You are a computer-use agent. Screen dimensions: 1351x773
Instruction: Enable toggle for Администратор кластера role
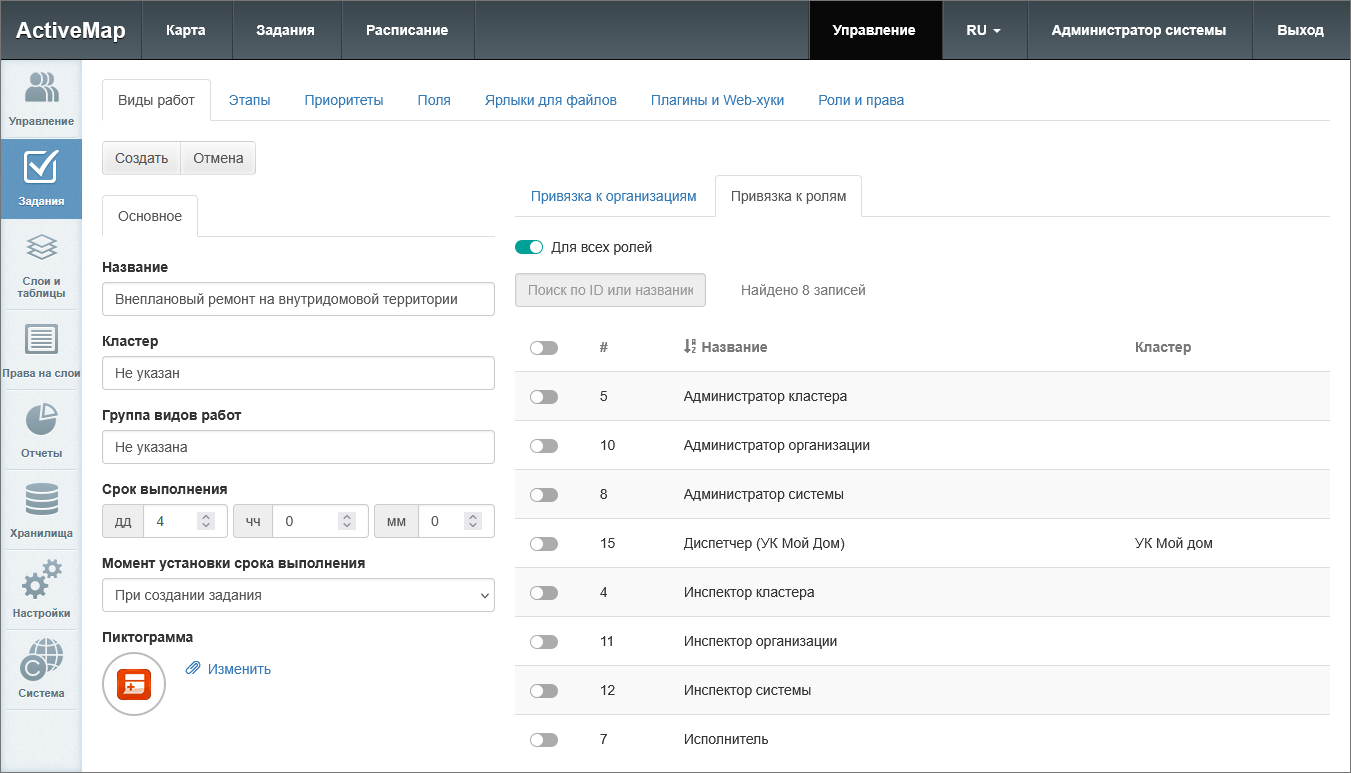coord(544,397)
